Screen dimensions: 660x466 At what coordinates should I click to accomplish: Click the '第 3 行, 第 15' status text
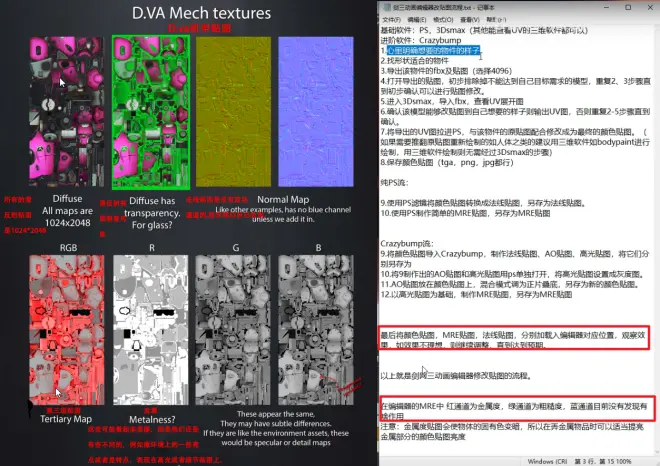coord(595,461)
